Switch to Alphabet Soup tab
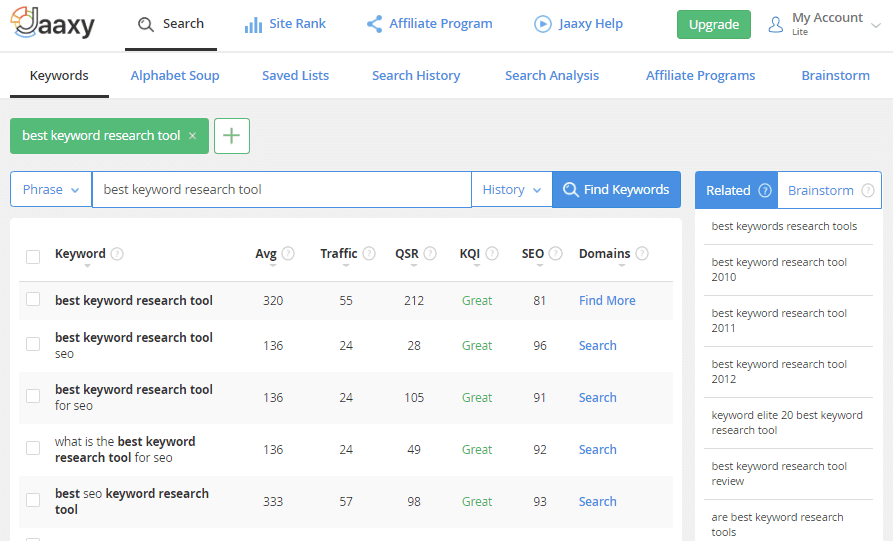This screenshot has width=893, height=541. click(x=175, y=76)
